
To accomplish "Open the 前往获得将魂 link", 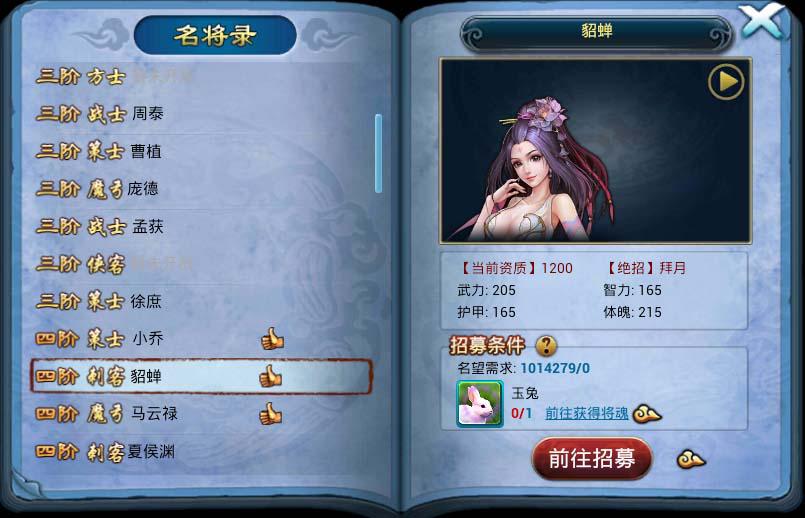I will [586, 413].
